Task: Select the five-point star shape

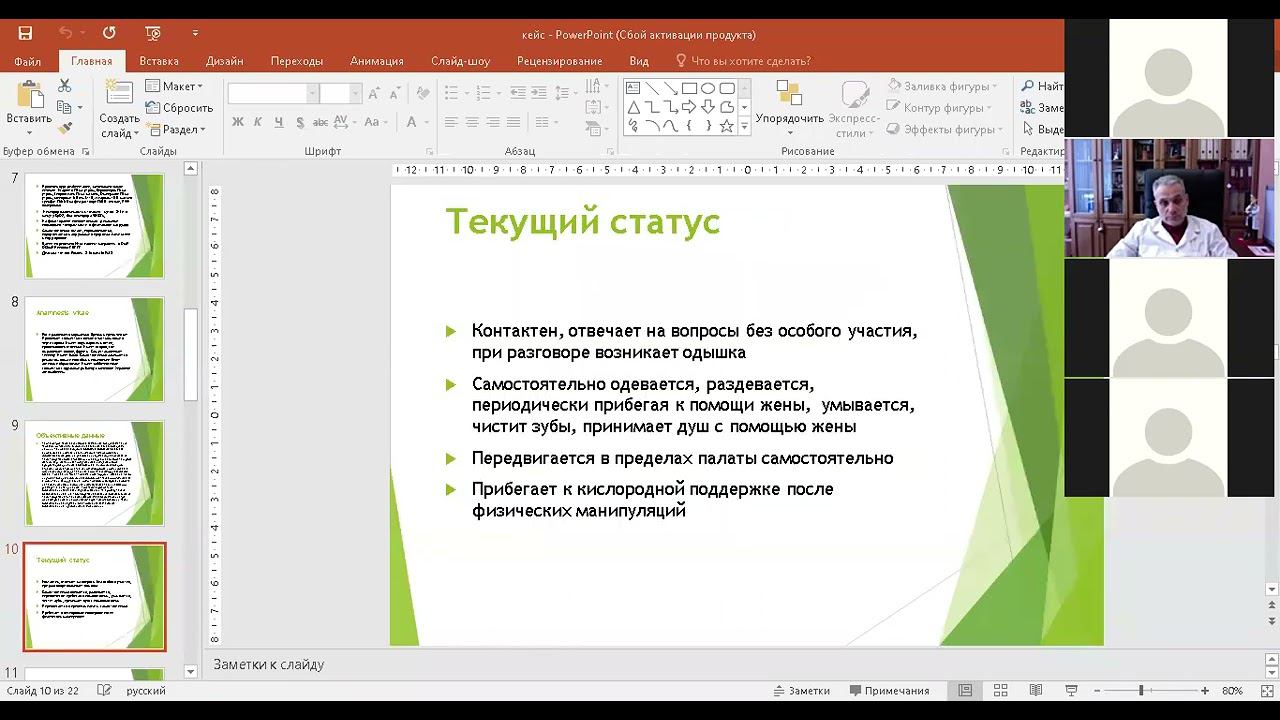Action: point(727,126)
